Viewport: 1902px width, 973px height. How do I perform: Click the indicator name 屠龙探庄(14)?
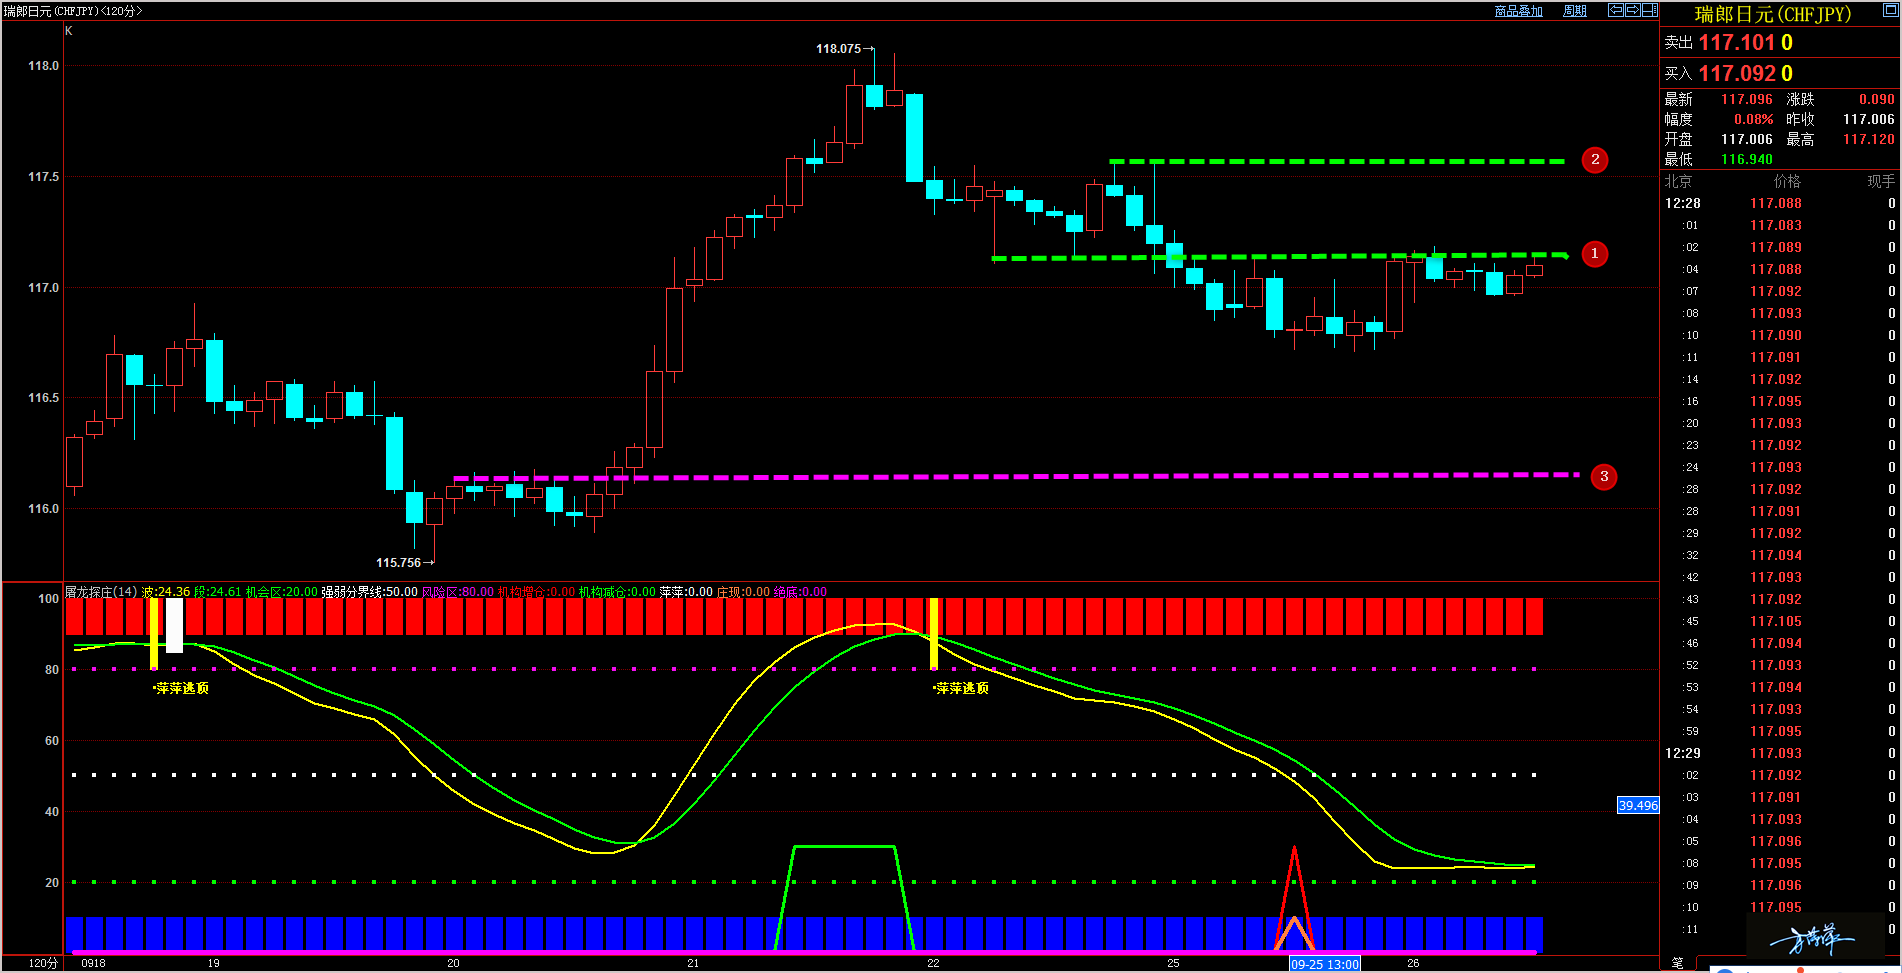(101, 592)
